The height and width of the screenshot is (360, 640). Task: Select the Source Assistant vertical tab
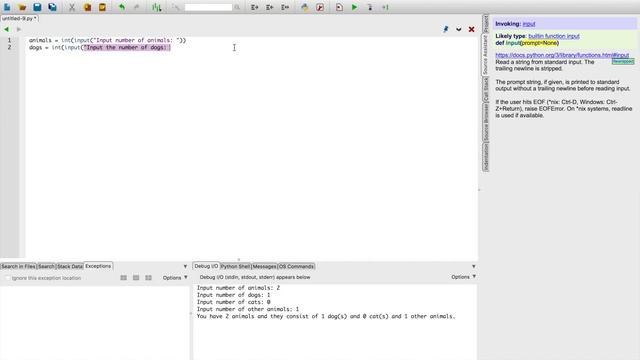tap(486, 55)
